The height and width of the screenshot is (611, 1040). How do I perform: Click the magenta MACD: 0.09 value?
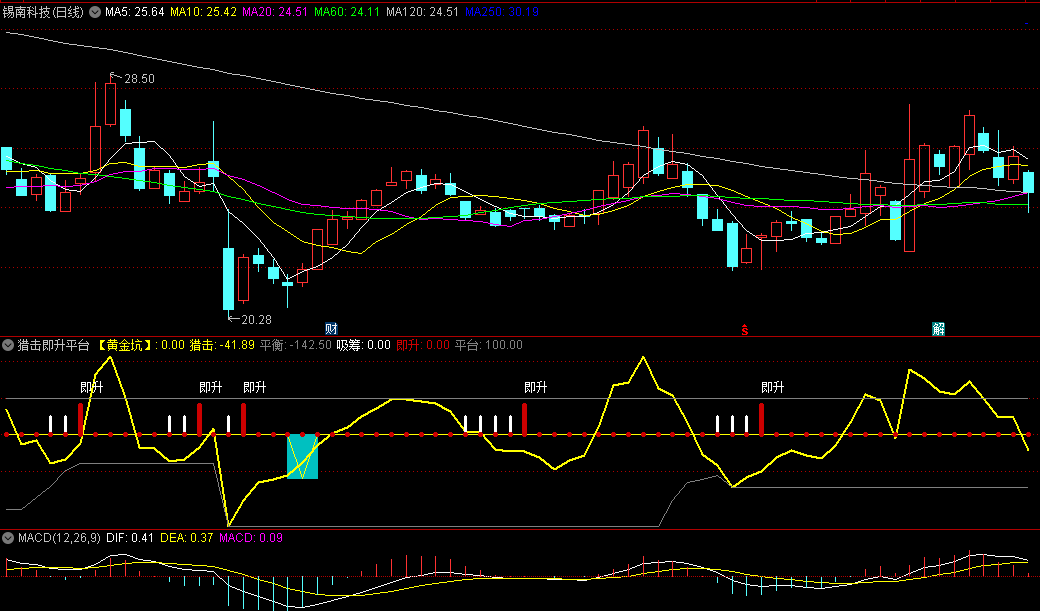(251, 537)
